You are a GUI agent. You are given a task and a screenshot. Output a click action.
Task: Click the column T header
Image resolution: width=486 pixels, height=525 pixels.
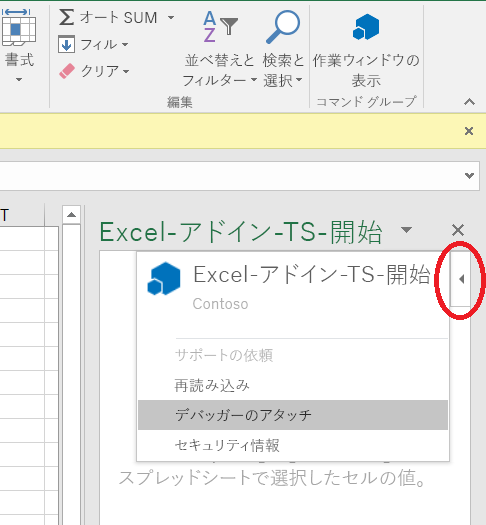[x=22, y=215]
